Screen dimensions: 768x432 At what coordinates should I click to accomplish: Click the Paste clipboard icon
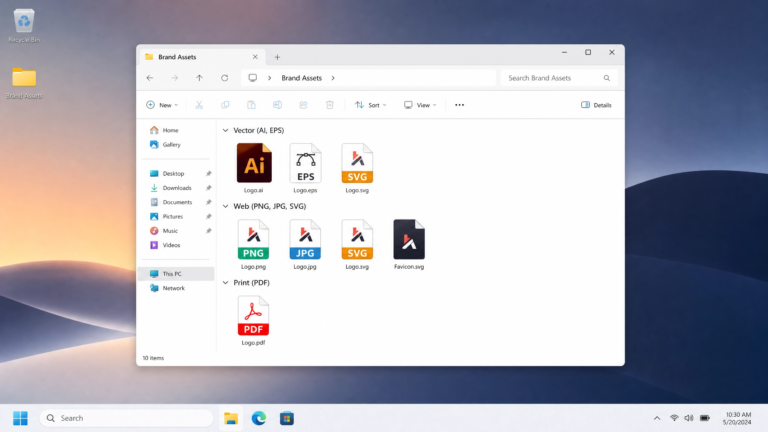click(x=251, y=105)
